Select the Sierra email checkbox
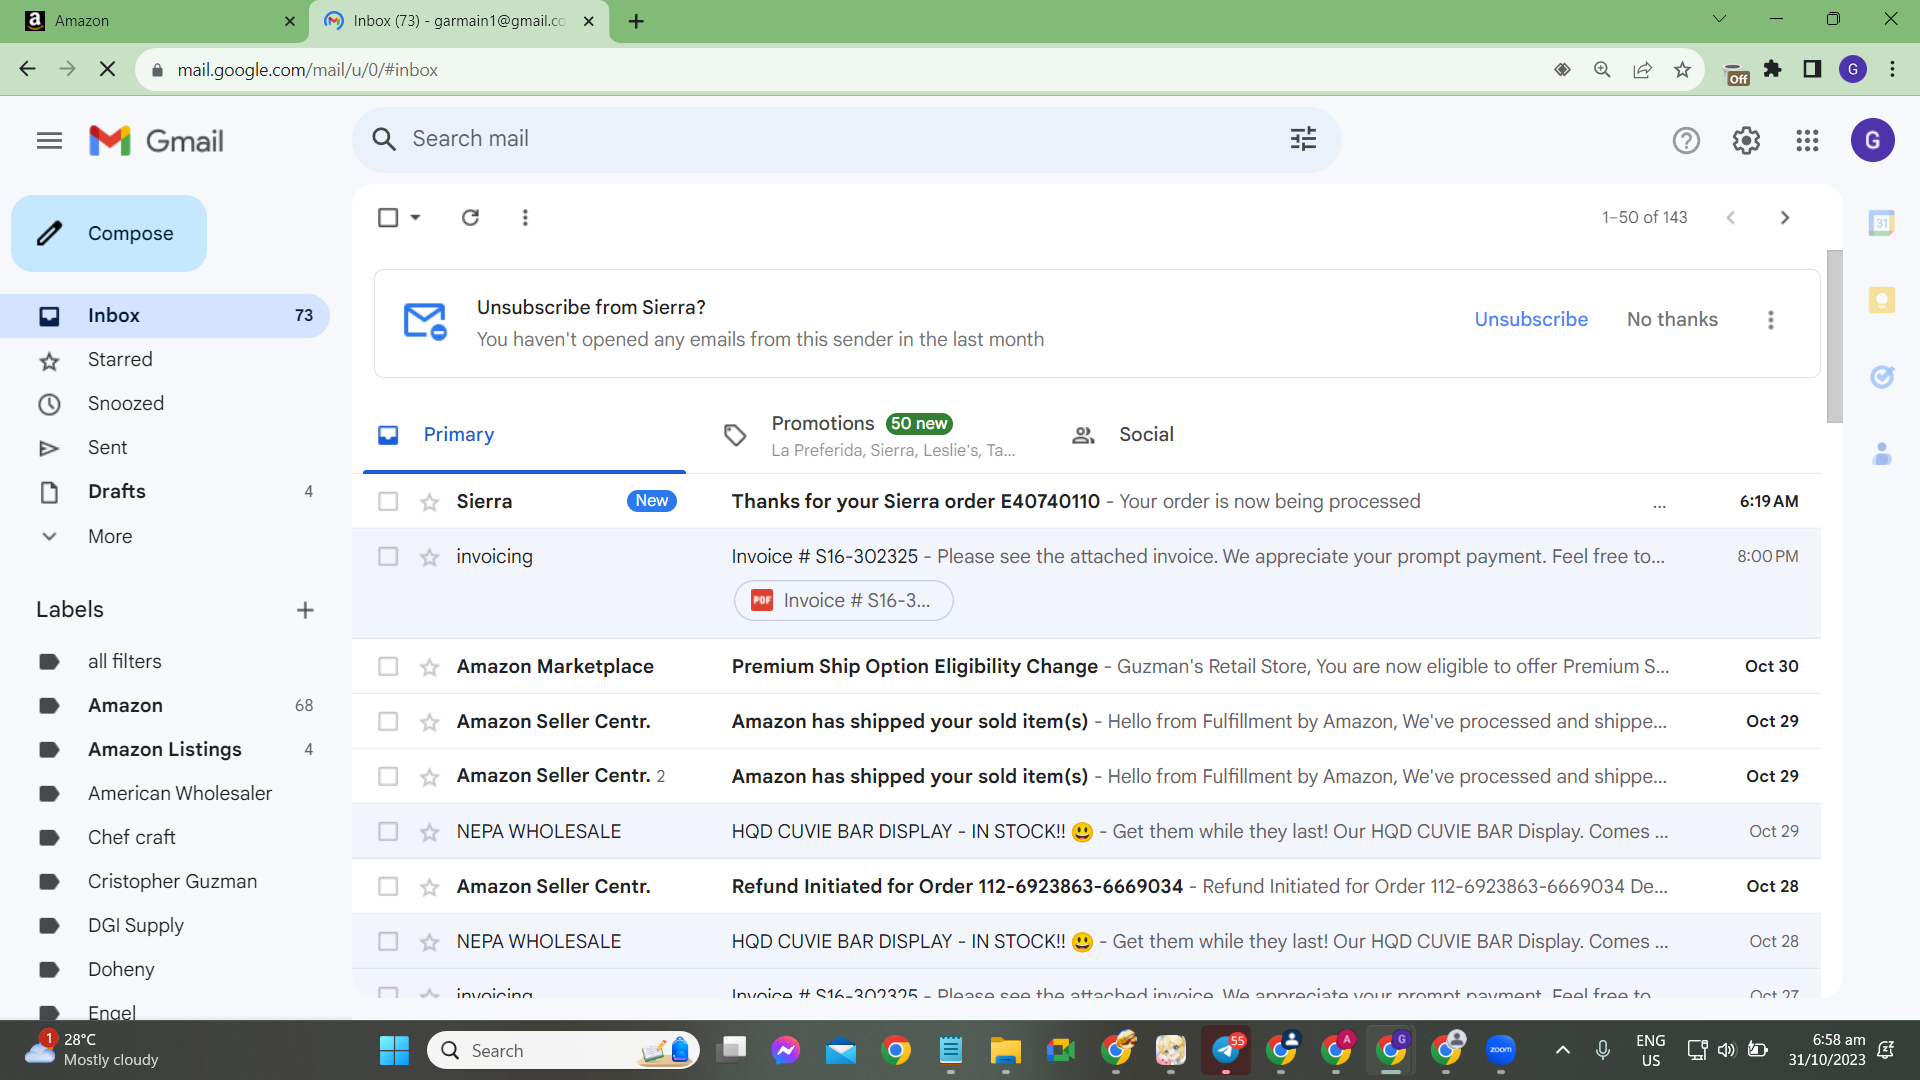1920x1080 pixels. pyautogui.click(x=388, y=502)
